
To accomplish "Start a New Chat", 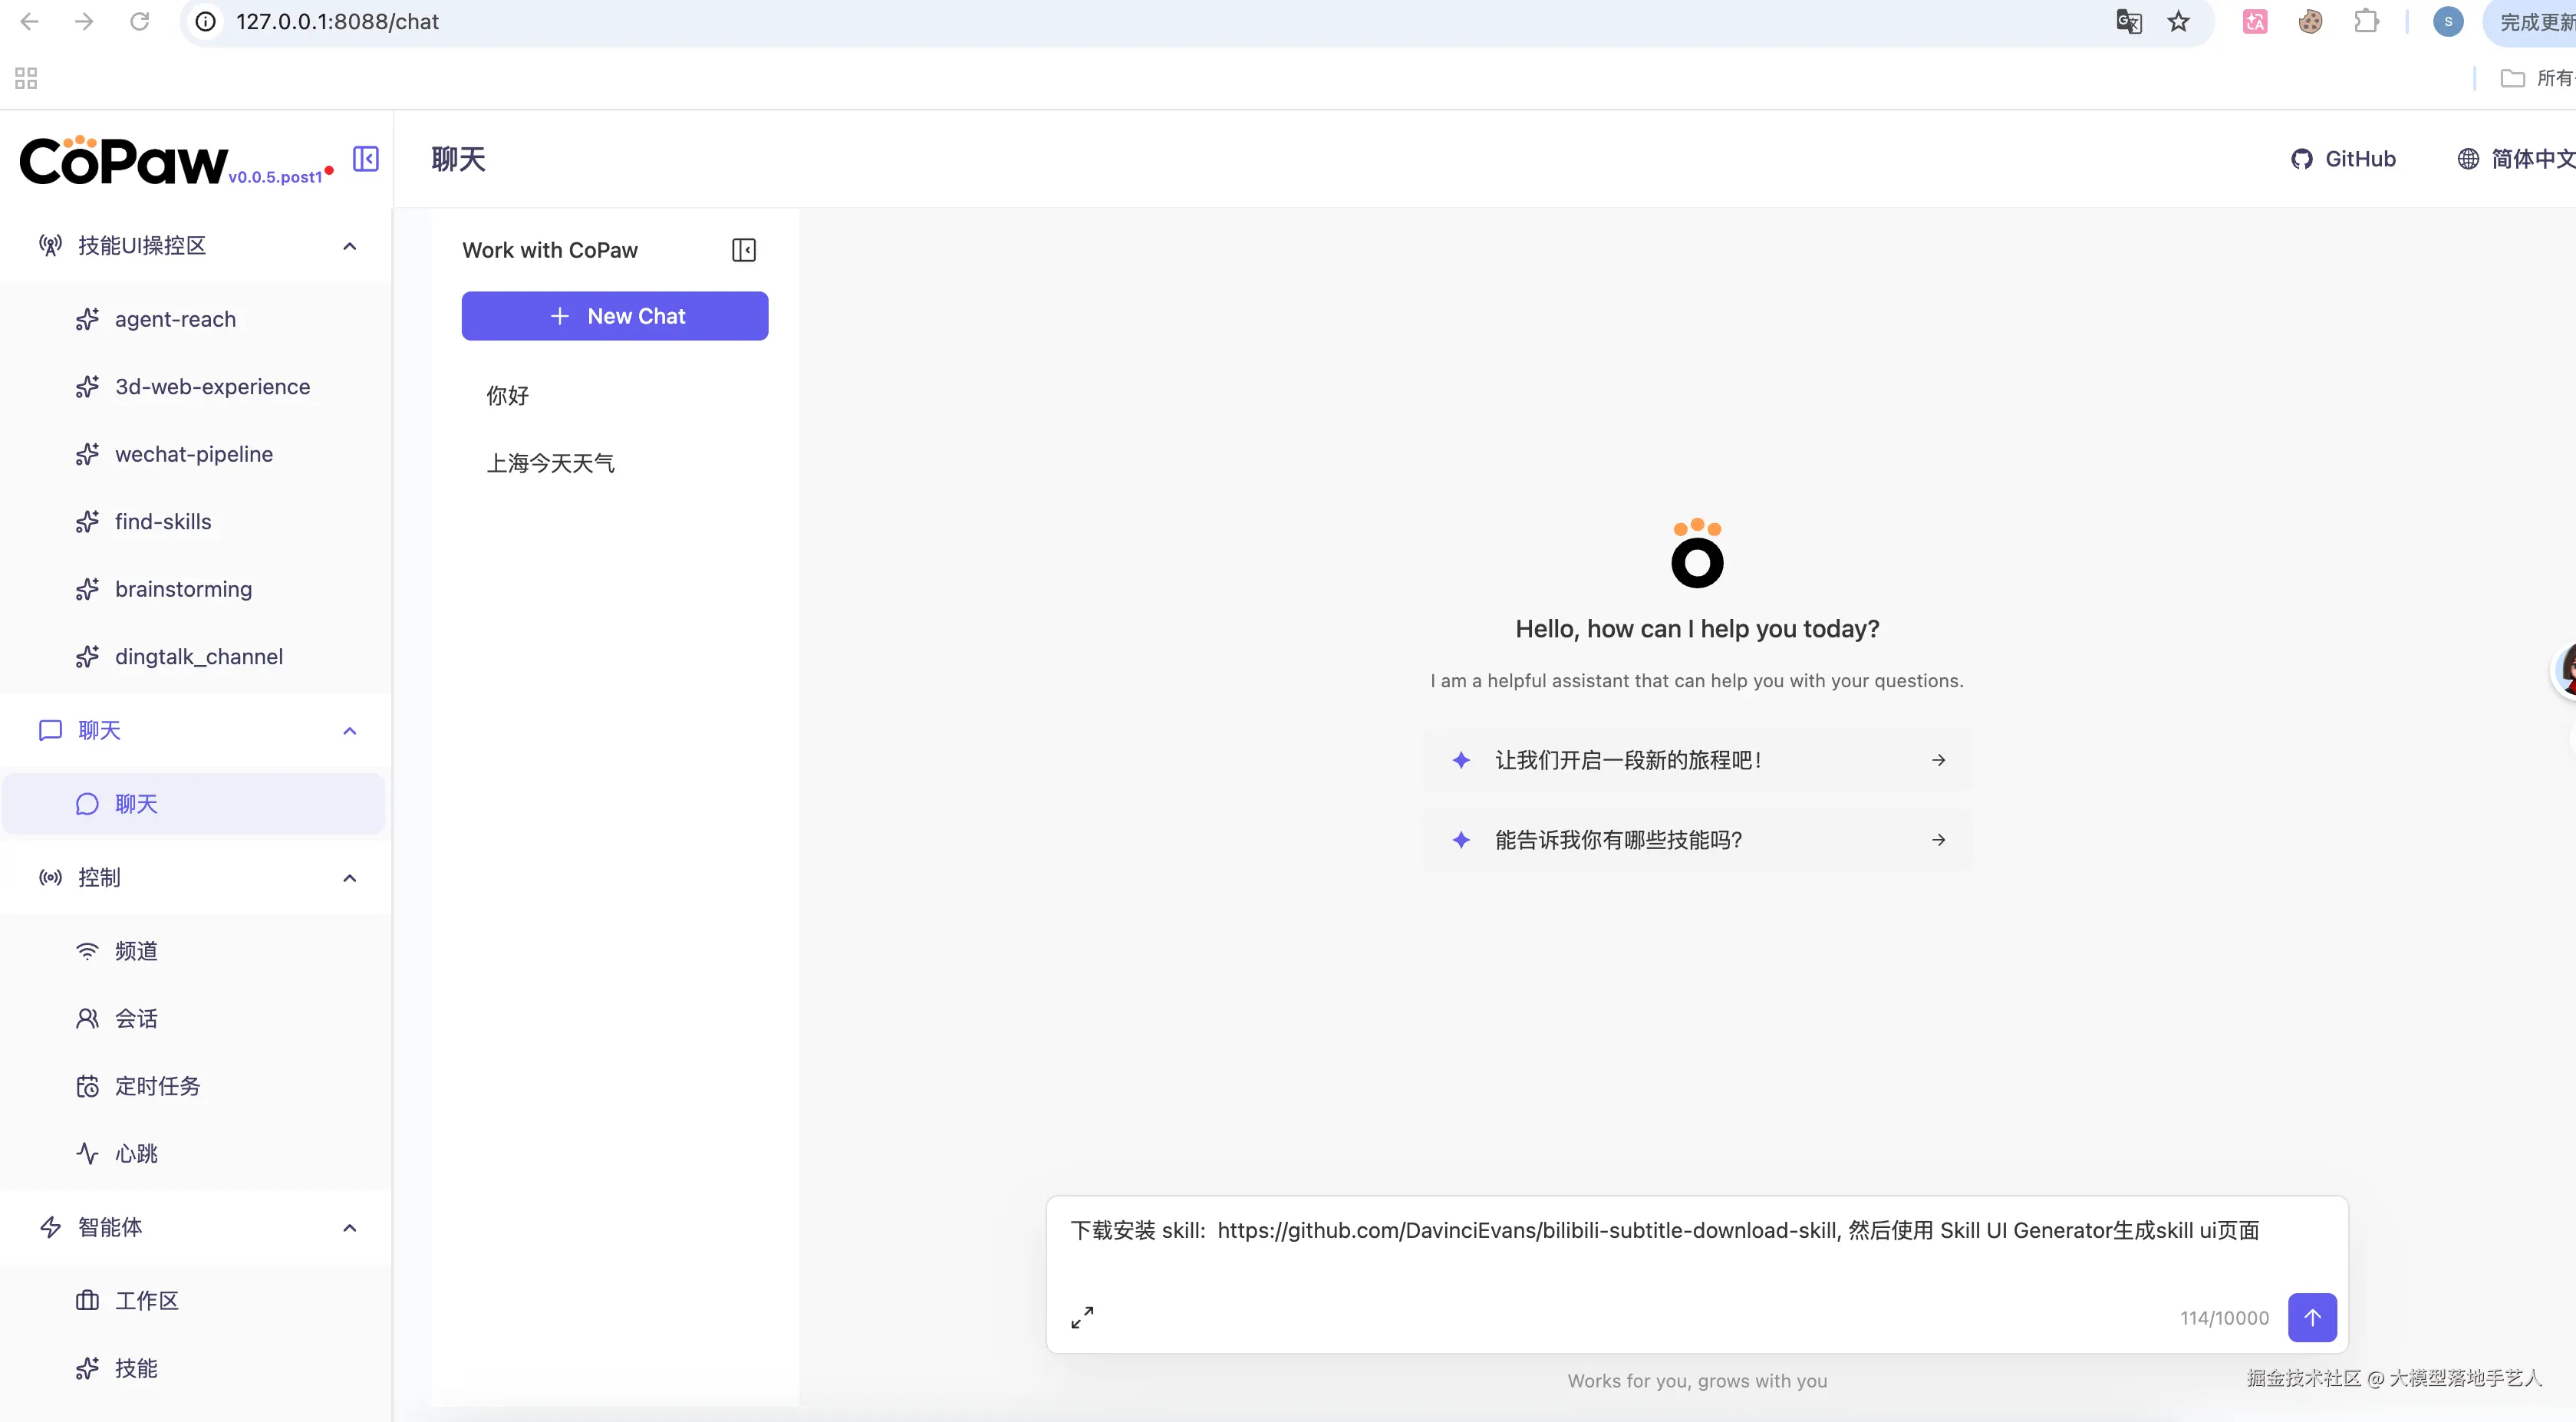I will (x=614, y=316).
